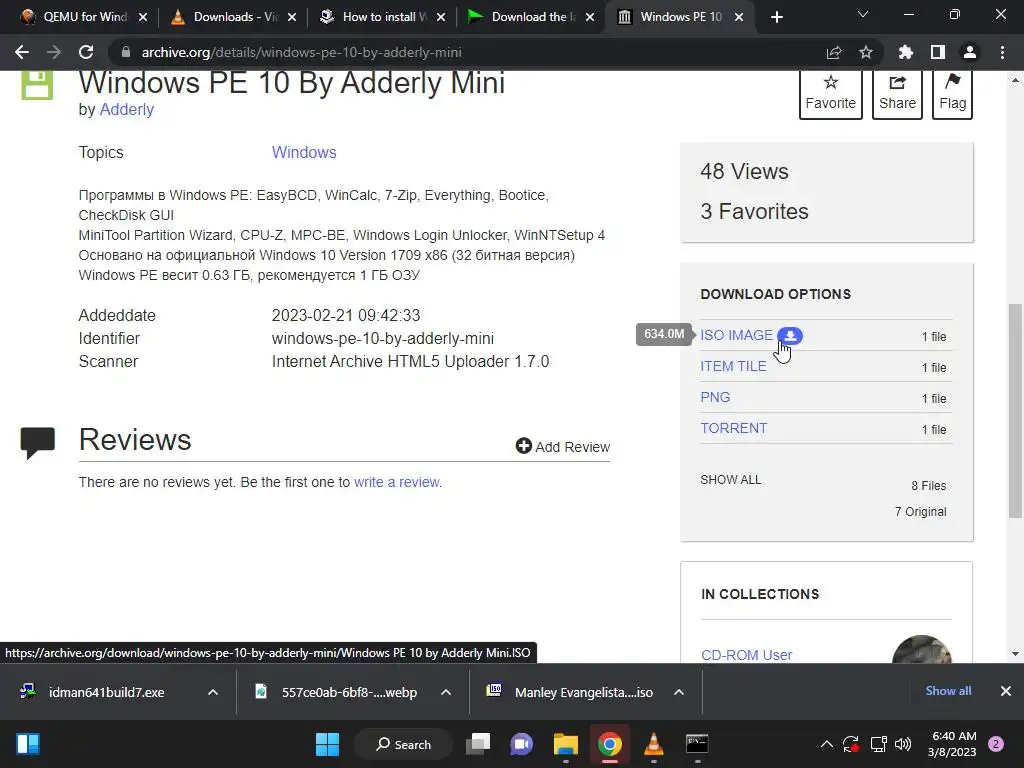This screenshot has height=768, width=1024.
Task: Toggle Chrome side panel
Action: pyautogui.click(x=938, y=52)
